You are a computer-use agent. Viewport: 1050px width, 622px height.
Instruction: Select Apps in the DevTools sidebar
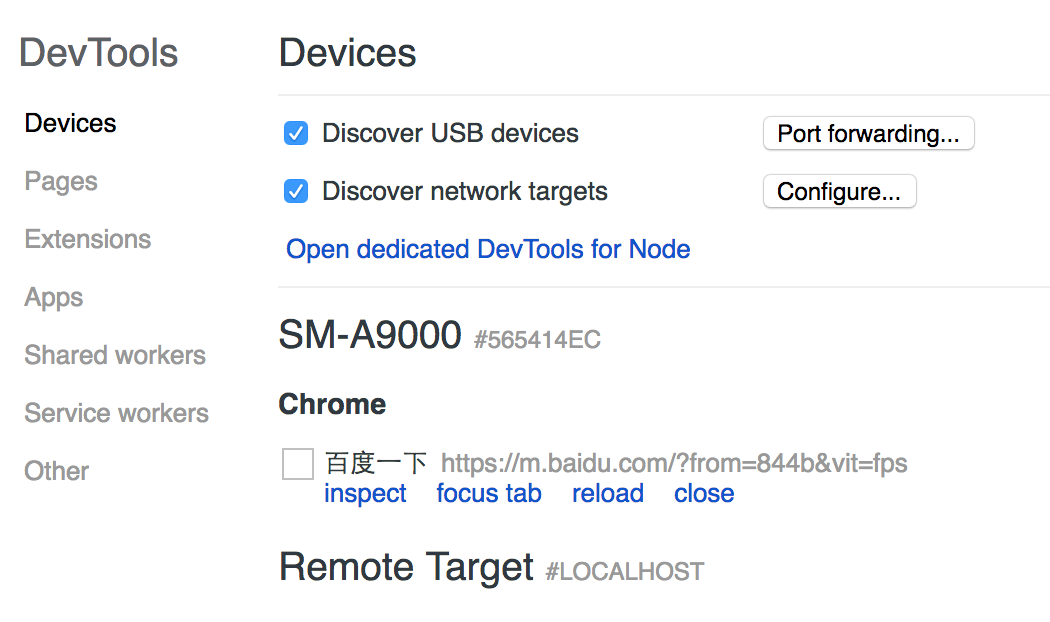[x=54, y=297]
